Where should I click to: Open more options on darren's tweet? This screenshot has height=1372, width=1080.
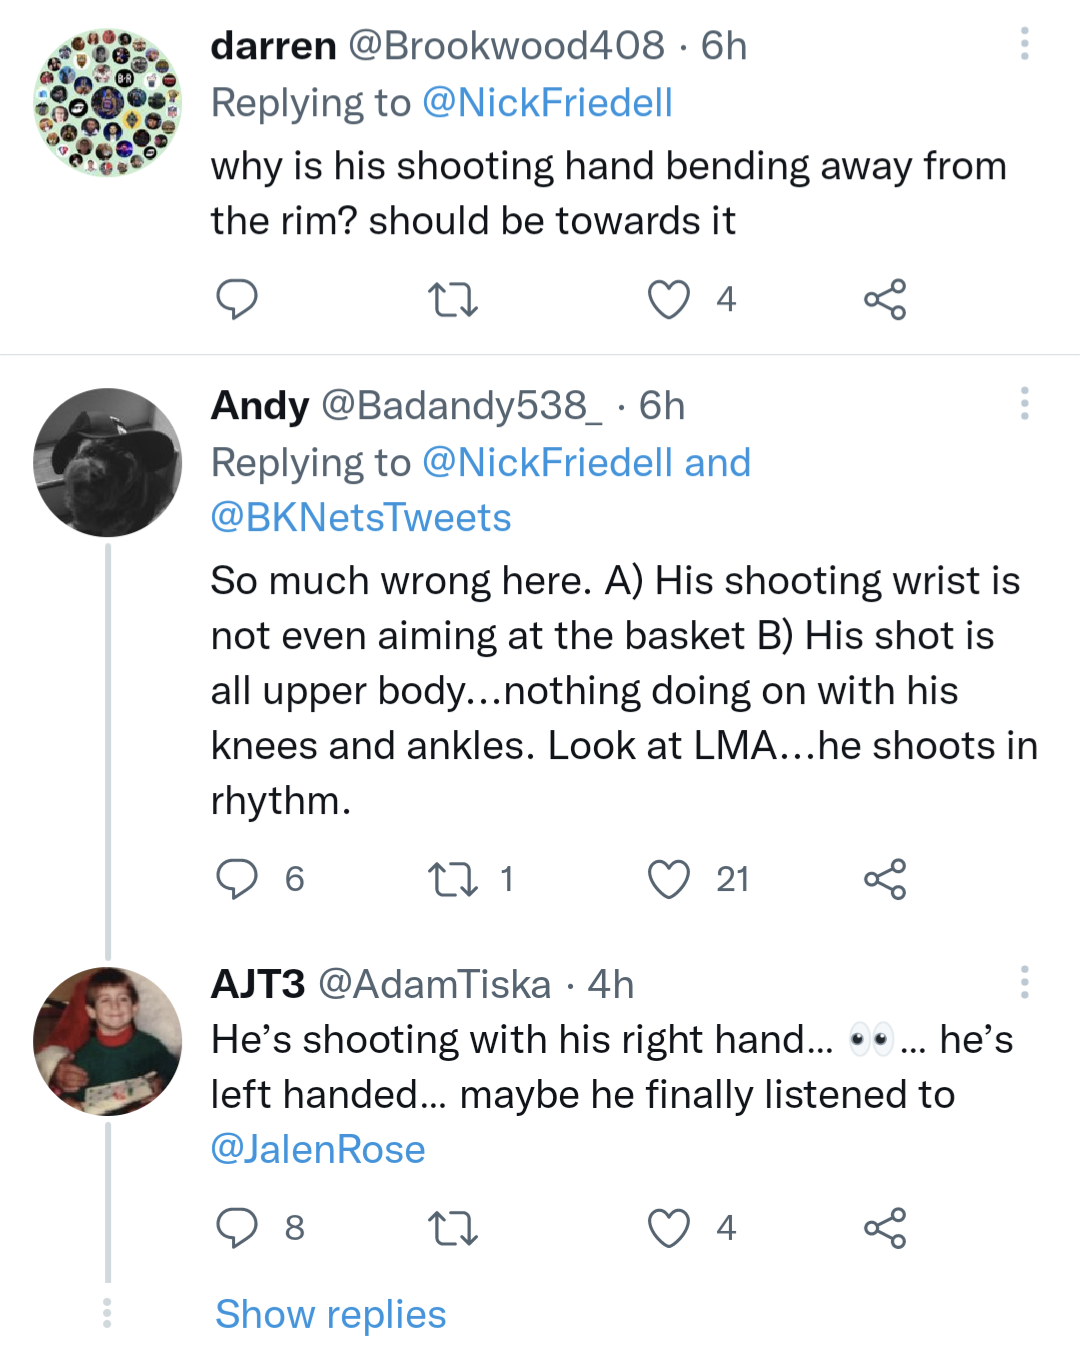coord(1024,44)
